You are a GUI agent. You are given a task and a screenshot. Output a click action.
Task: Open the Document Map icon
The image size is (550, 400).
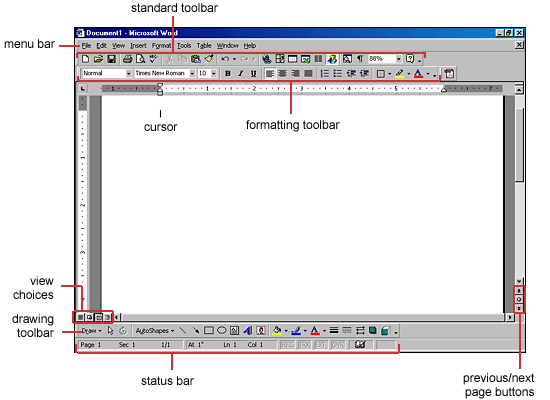347,59
